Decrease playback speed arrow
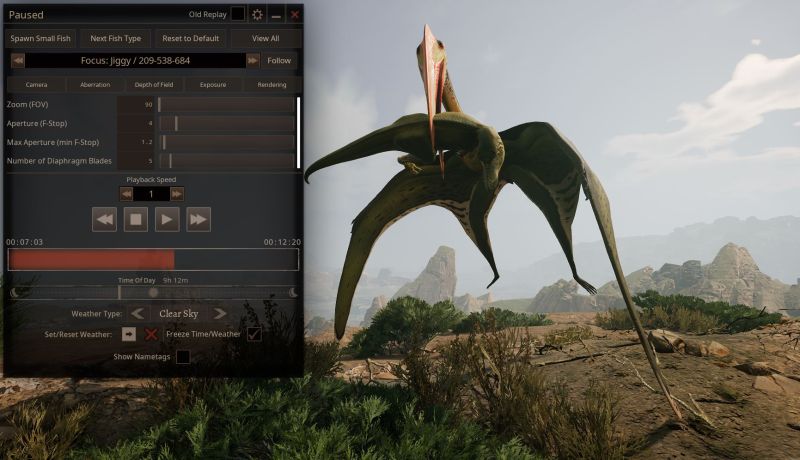This screenshot has height=460, width=800. pyautogui.click(x=126, y=194)
